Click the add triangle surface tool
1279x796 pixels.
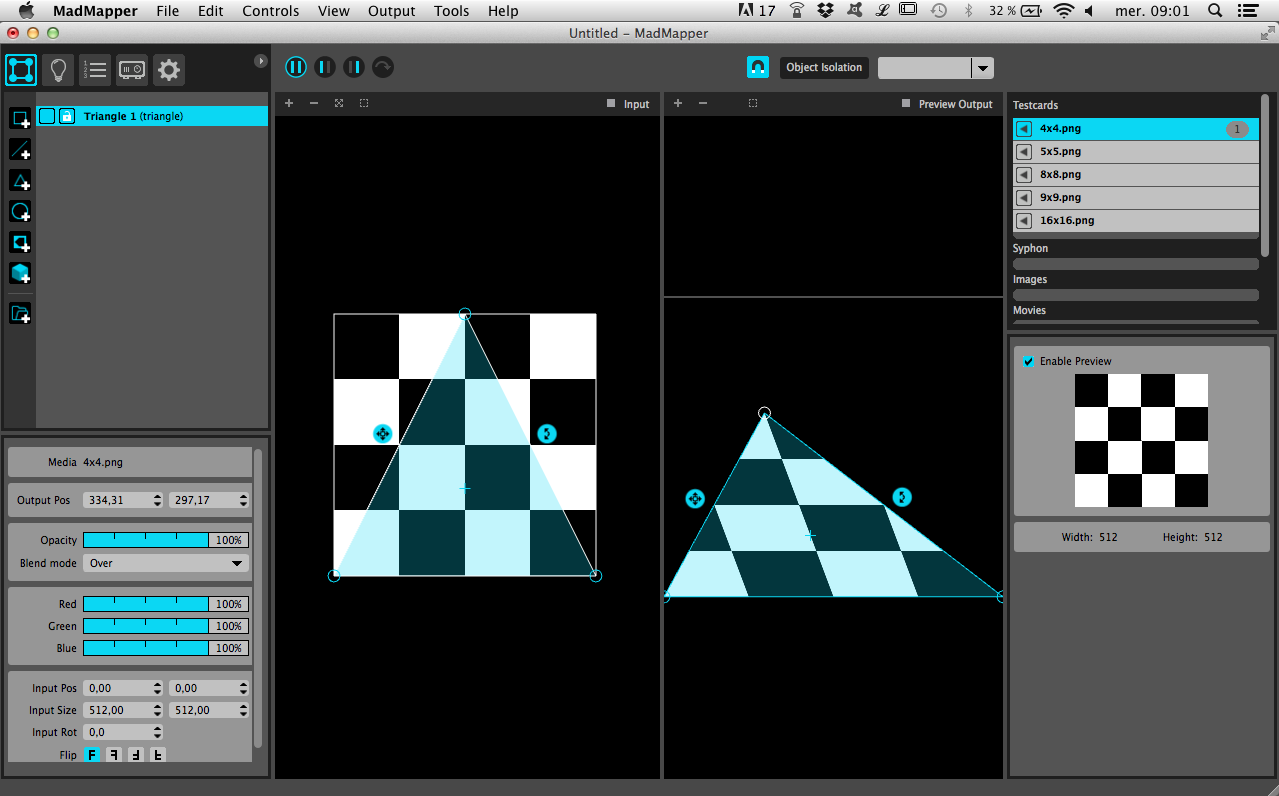tap(20, 181)
